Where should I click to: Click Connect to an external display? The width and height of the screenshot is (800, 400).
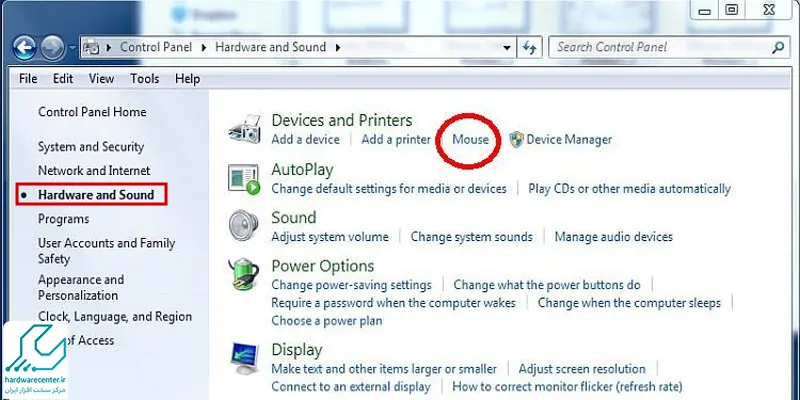point(351,387)
